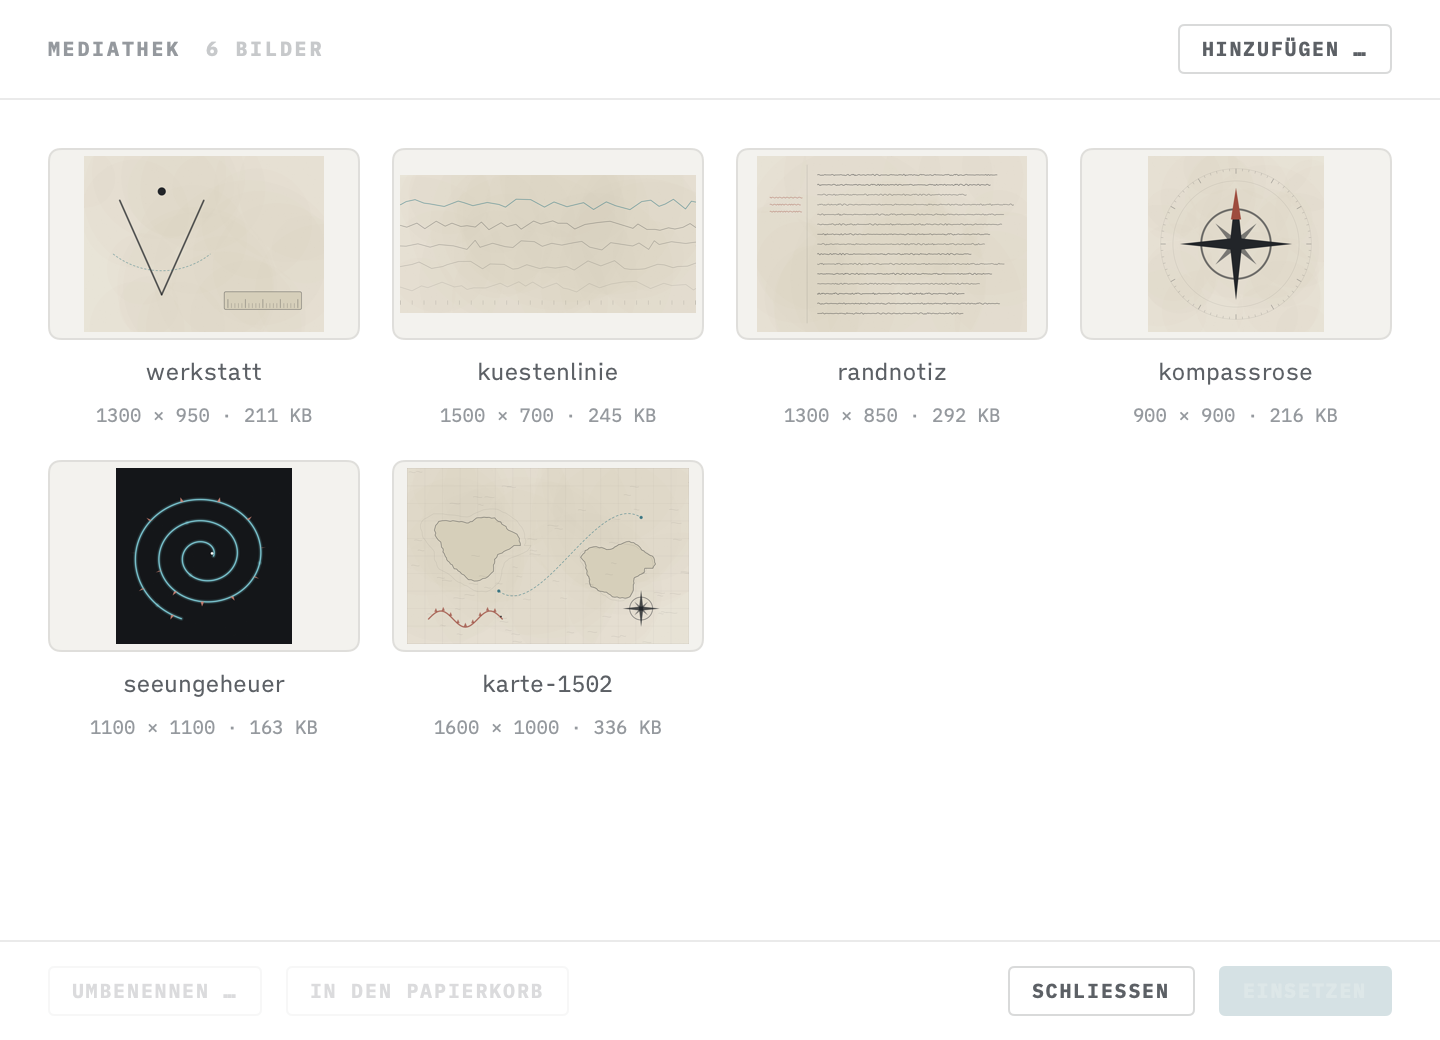Select the kuestenlinie image thumbnail

(x=548, y=244)
